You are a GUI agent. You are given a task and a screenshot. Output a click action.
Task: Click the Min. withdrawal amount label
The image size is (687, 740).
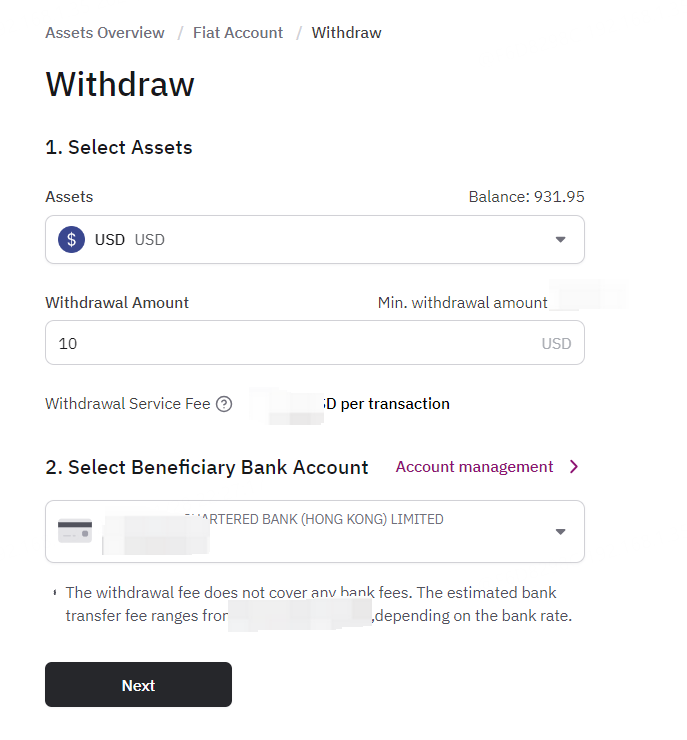462,303
